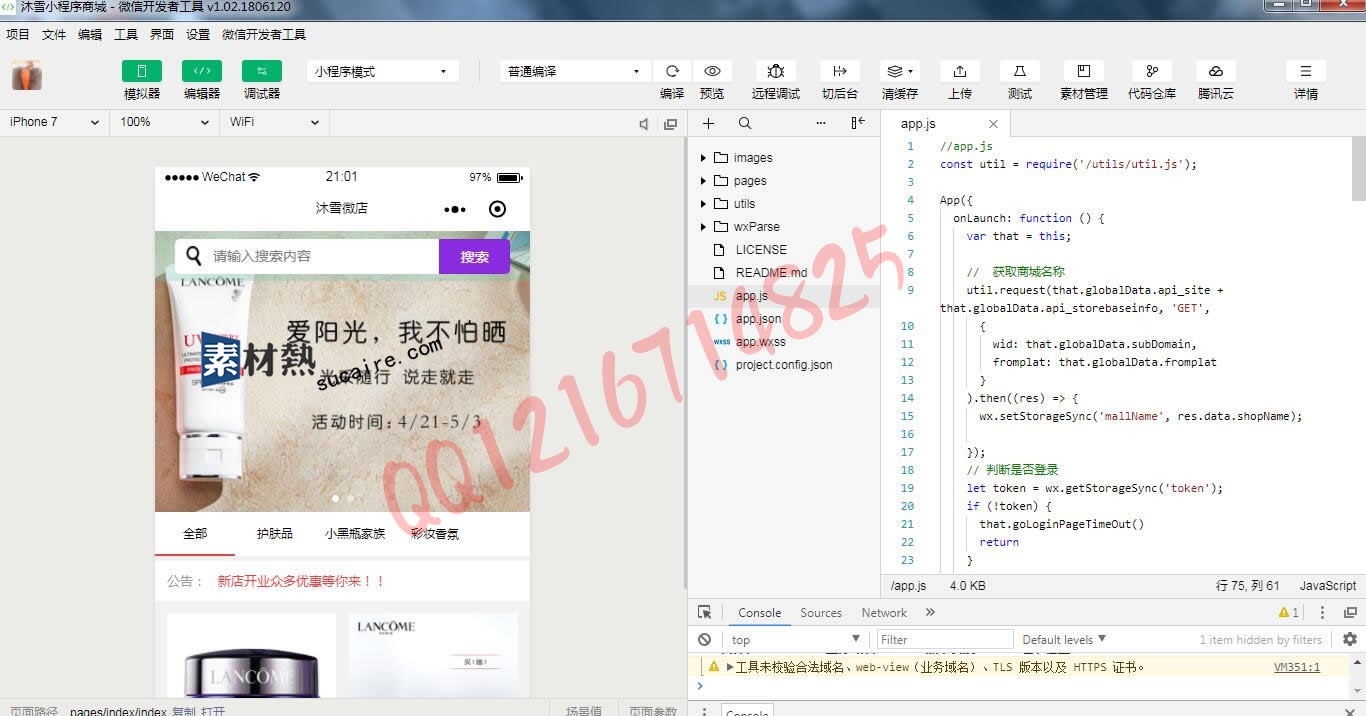Switch to the Network devtools tab

pyautogui.click(x=884, y=613)
